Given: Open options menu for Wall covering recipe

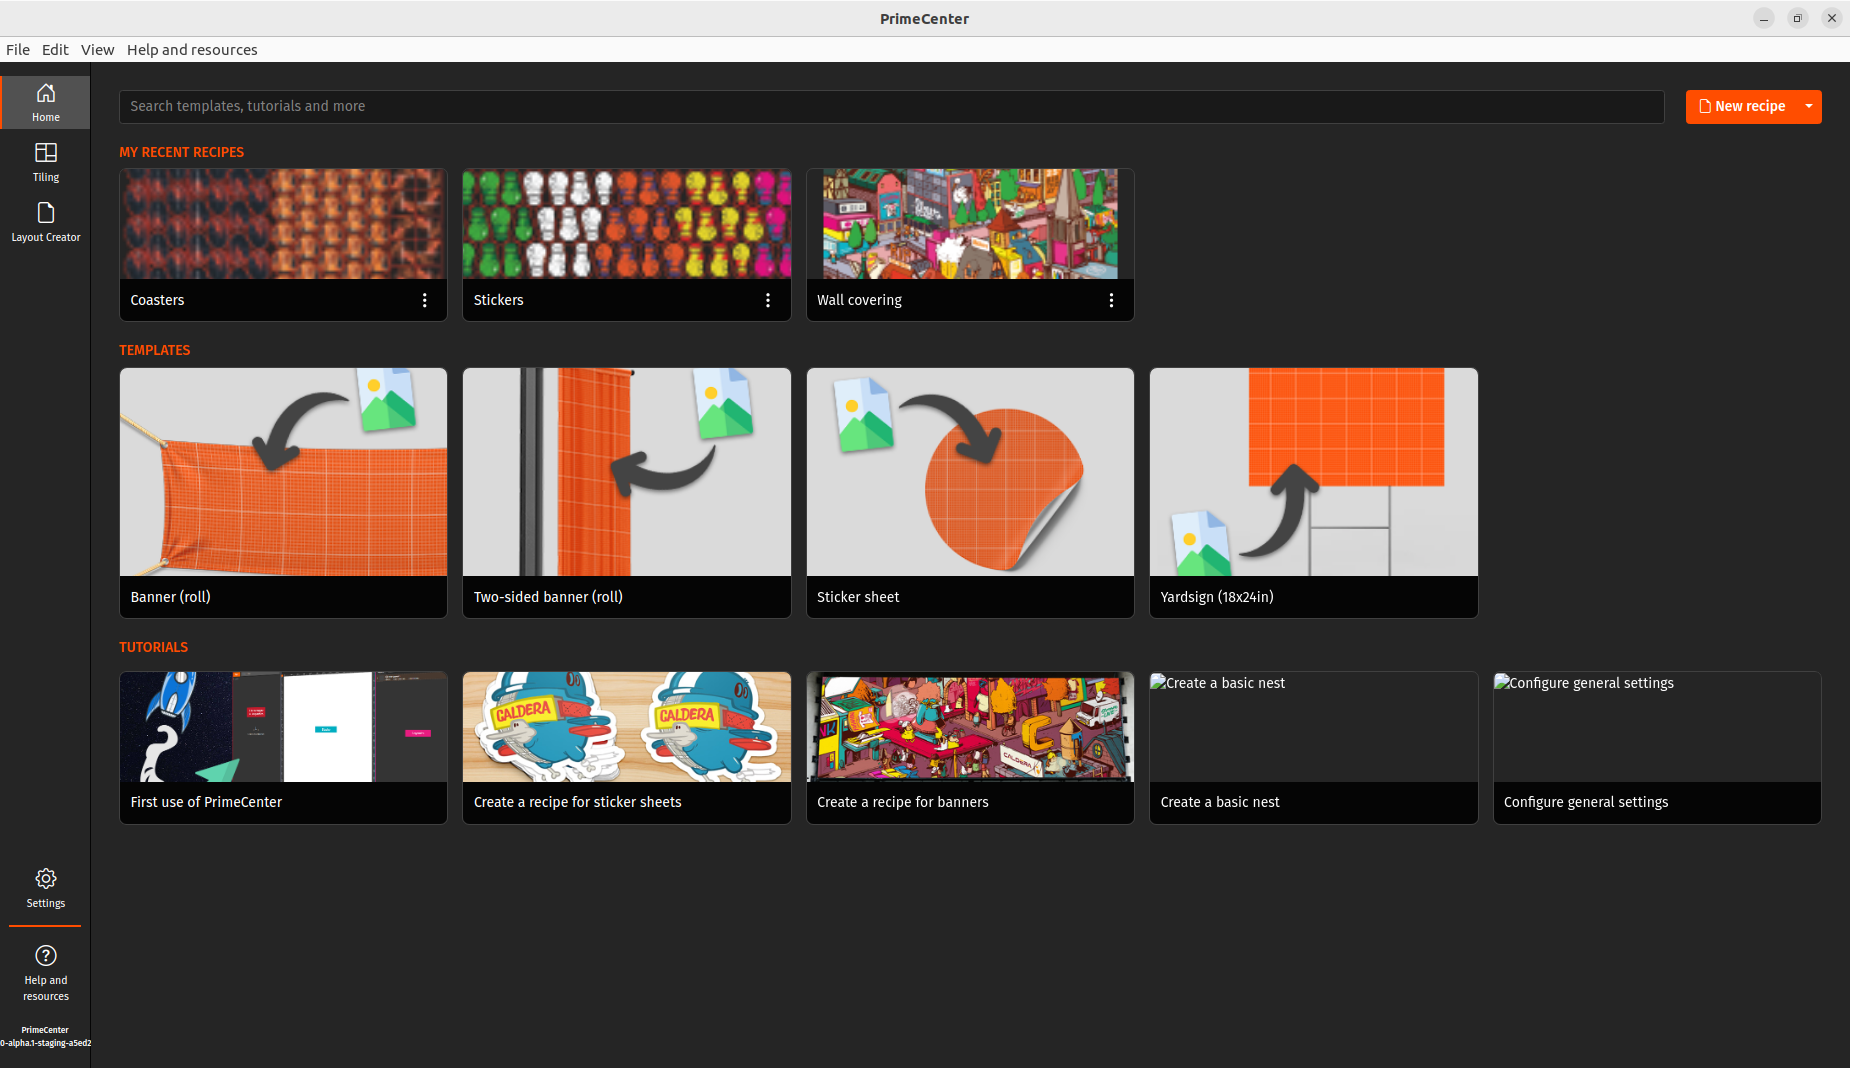Looking at the screenshot, I should coord(1111,300).
